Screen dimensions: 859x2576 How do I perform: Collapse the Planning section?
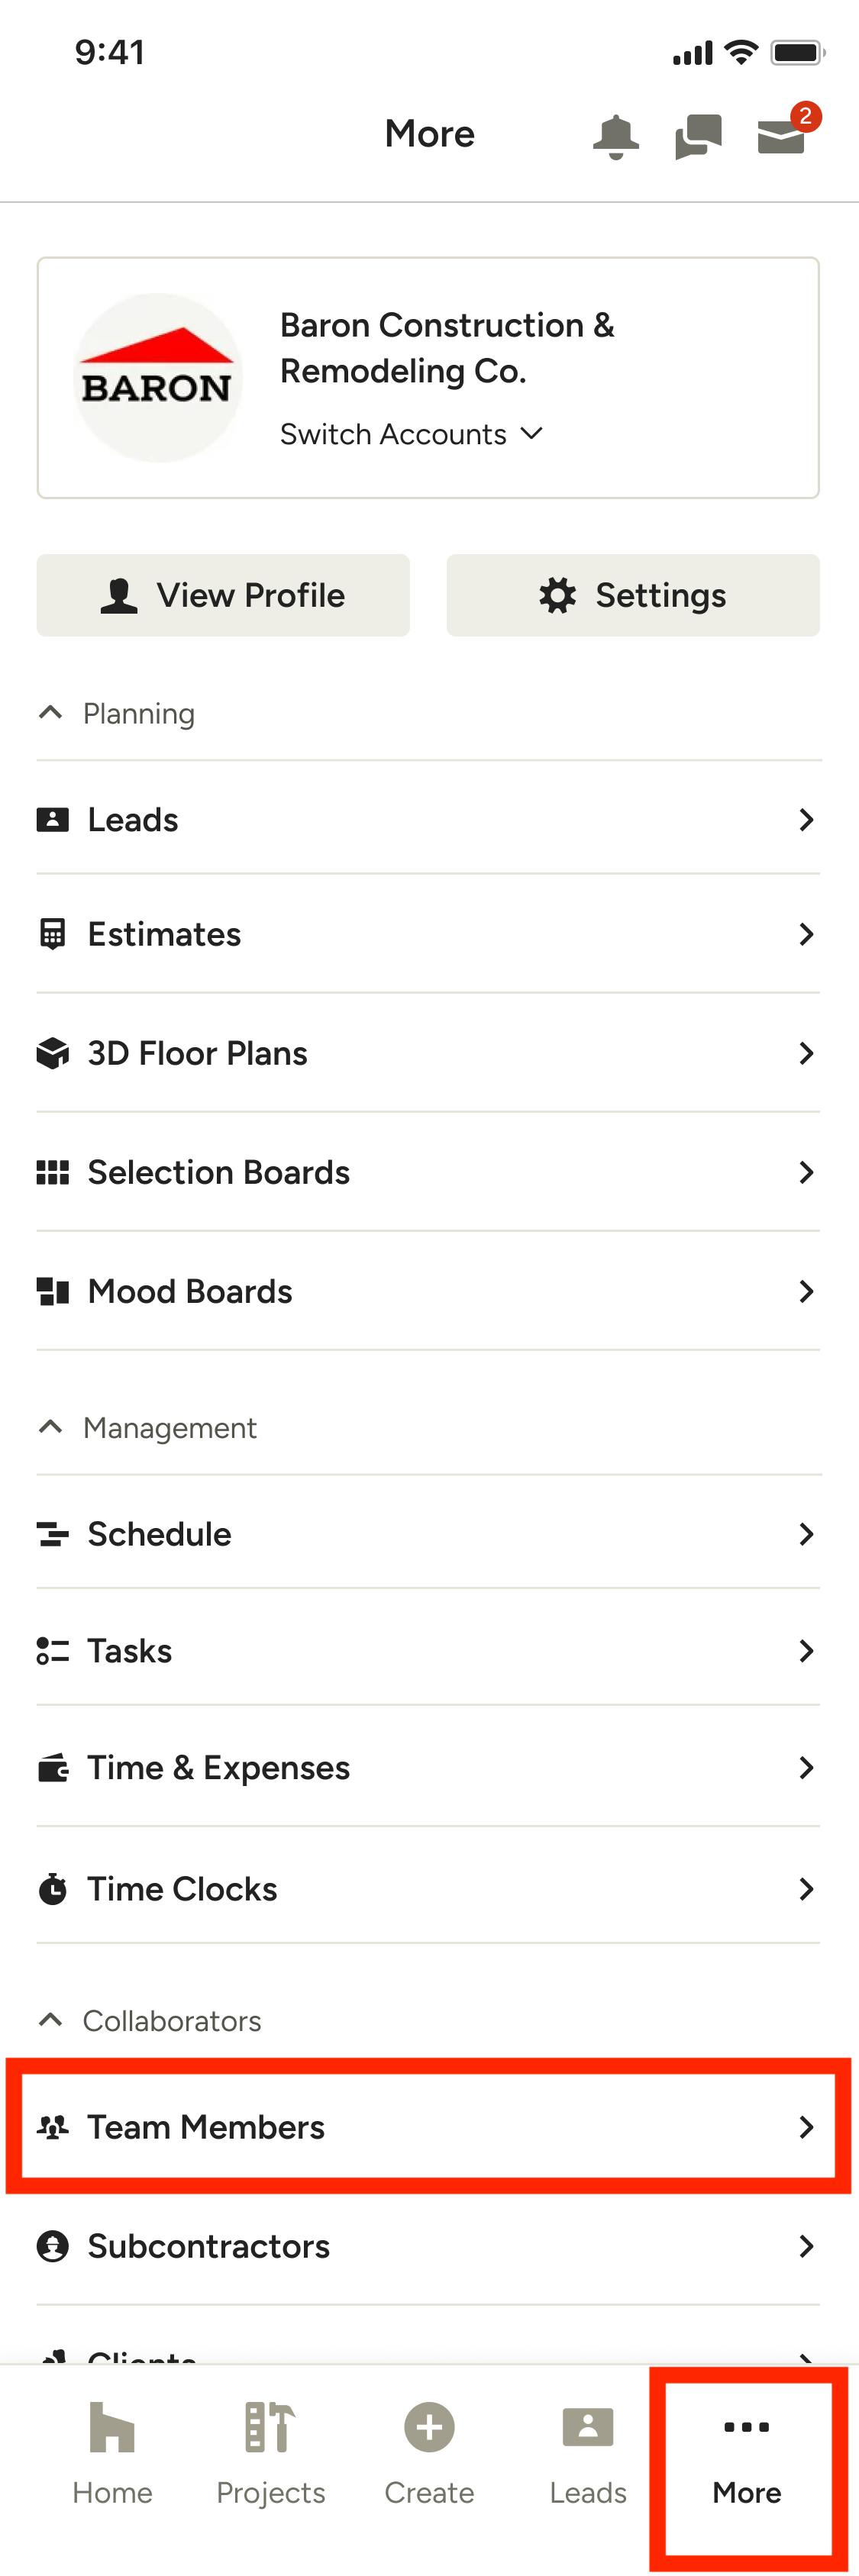coord(51,713)
